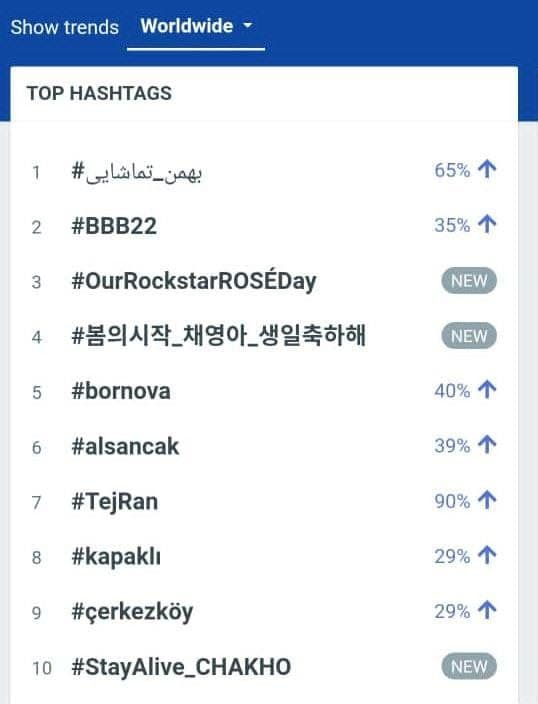This screenshot has height=704, width=538.
Task: Open the #BBB22 hashtag
Action: click(x=114, y=226)
